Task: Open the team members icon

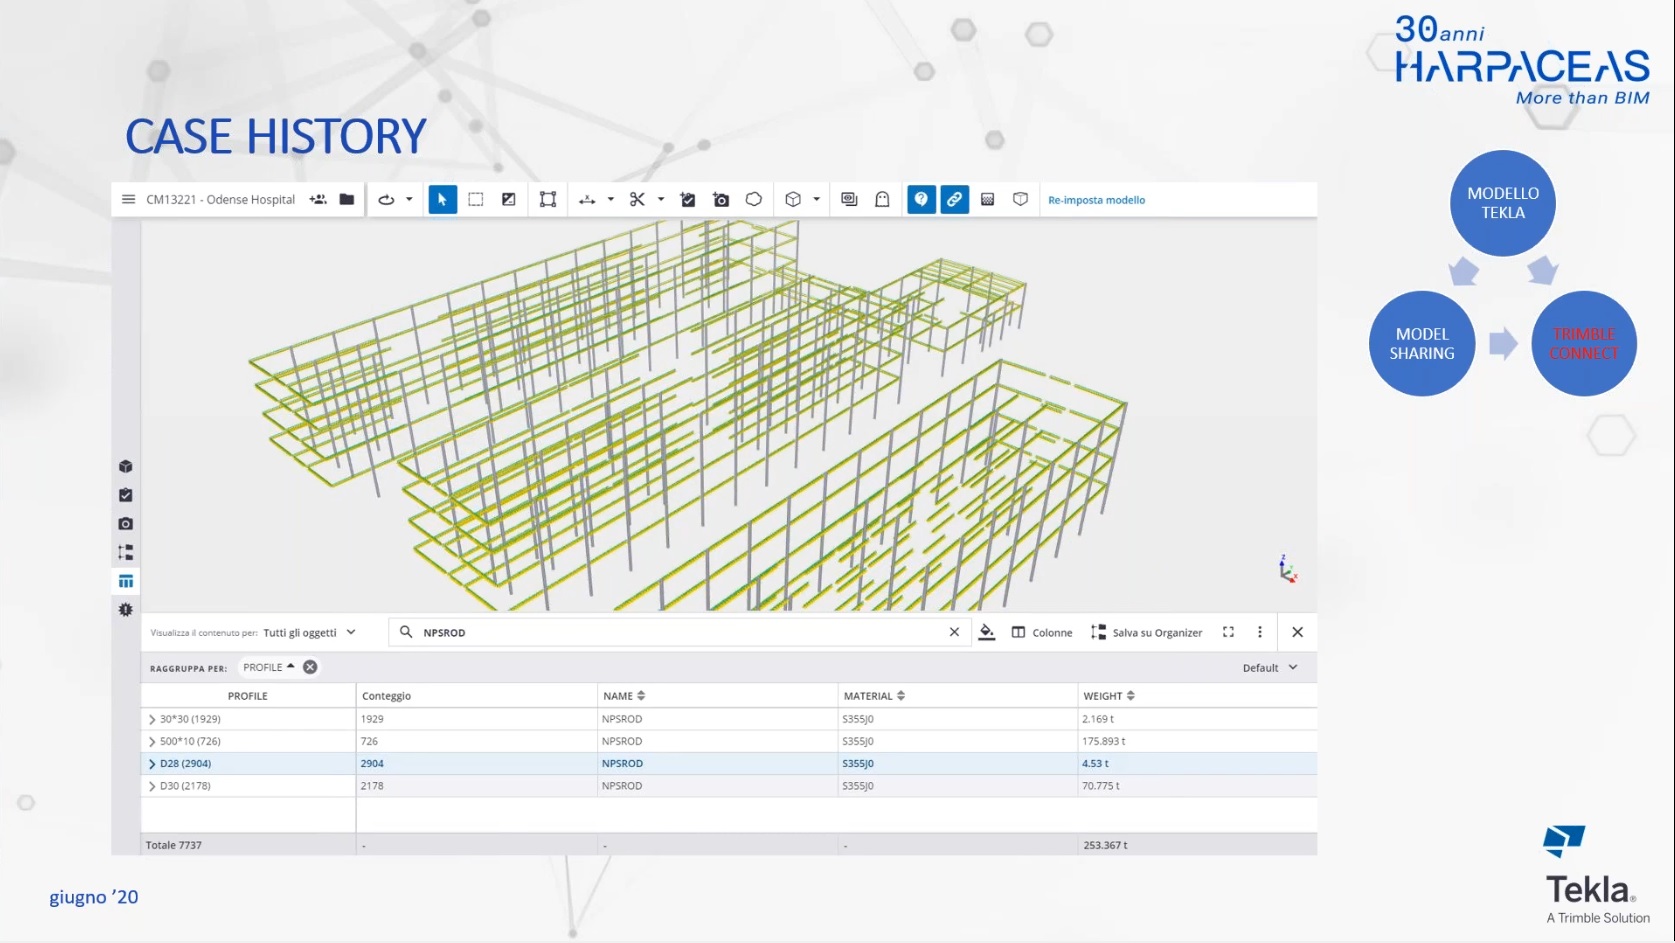Action: click(x=318, y=199)
